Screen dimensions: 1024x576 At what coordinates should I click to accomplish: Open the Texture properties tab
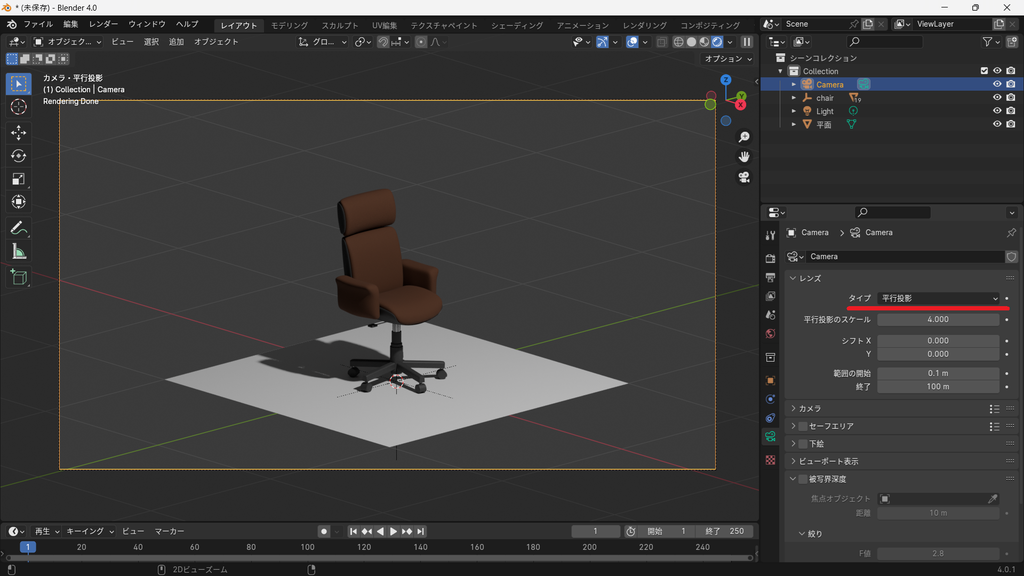(x=771, y=460)
